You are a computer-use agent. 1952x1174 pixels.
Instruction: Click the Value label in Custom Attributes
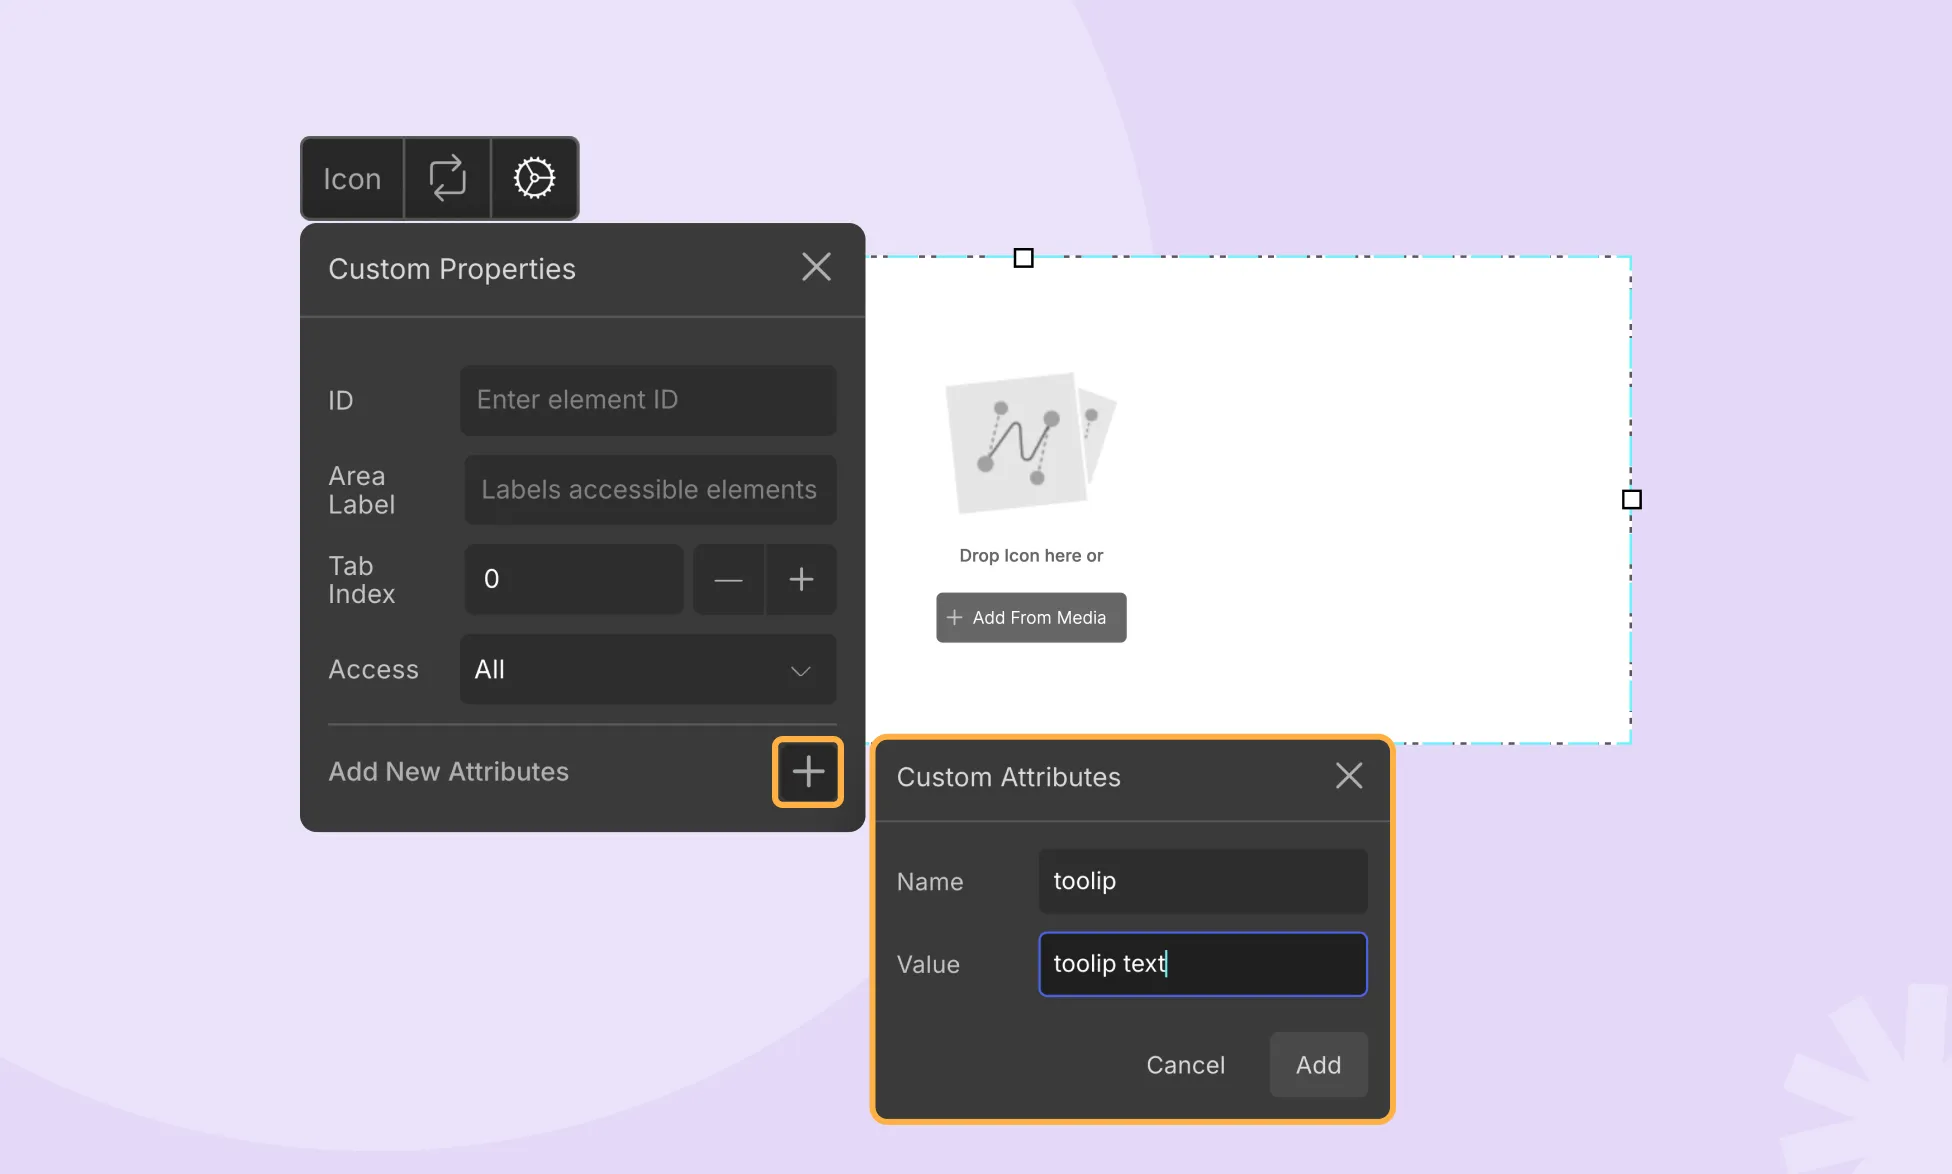pyautogui.click(x=928, y=964)
